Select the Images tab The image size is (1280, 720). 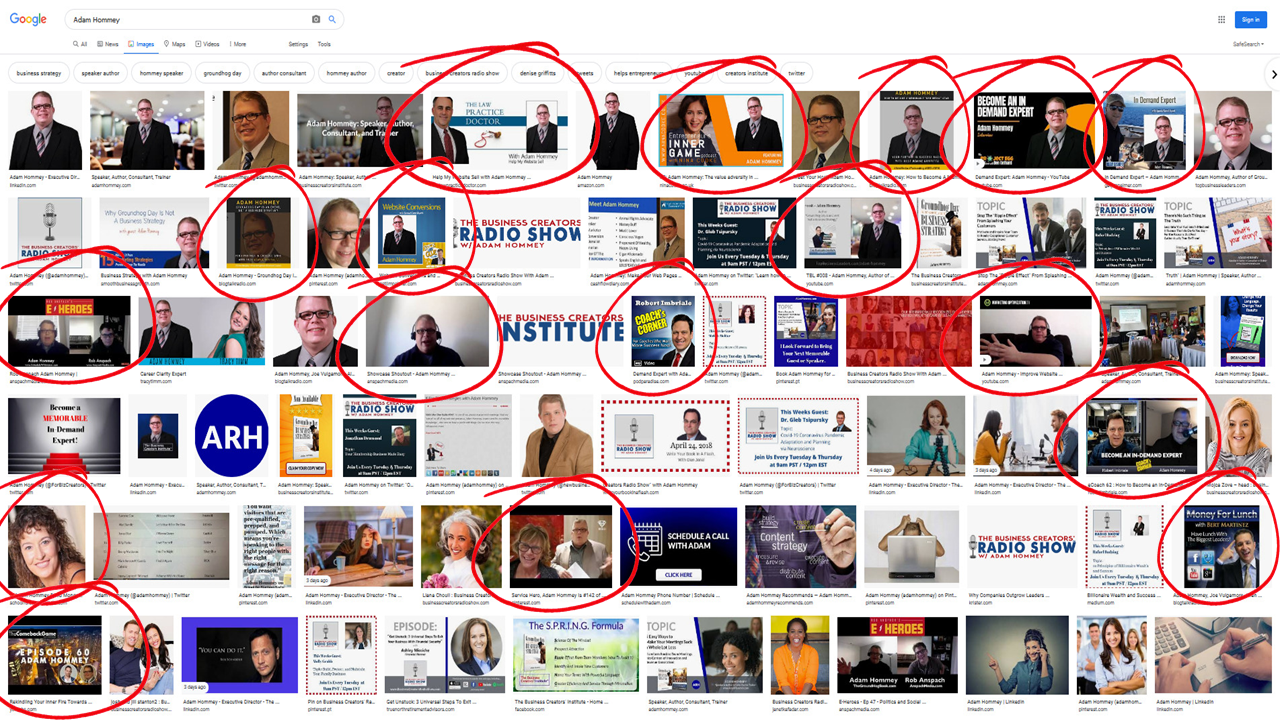[142, 44]
